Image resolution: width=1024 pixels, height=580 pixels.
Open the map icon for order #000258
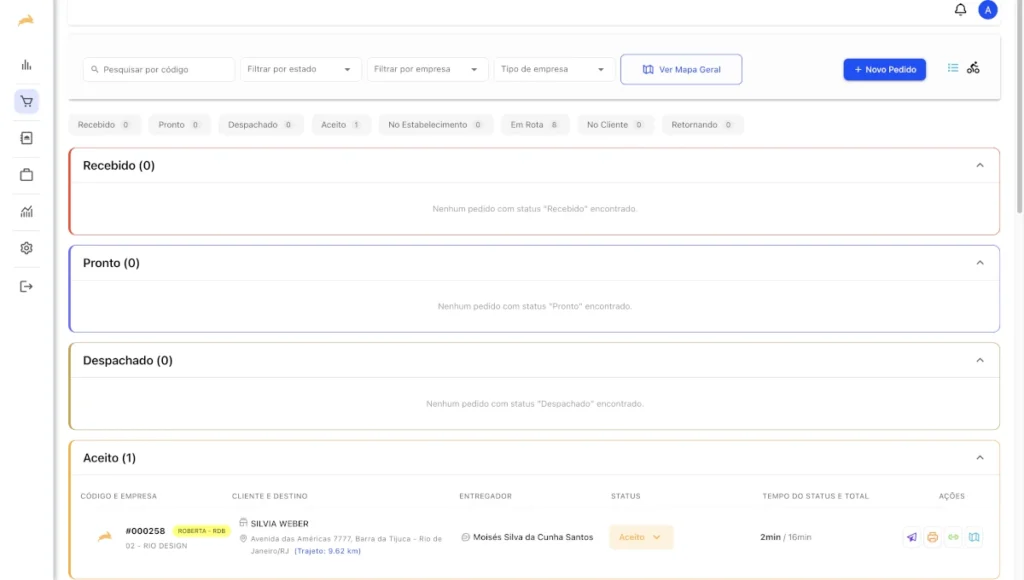tap(974, 537)
